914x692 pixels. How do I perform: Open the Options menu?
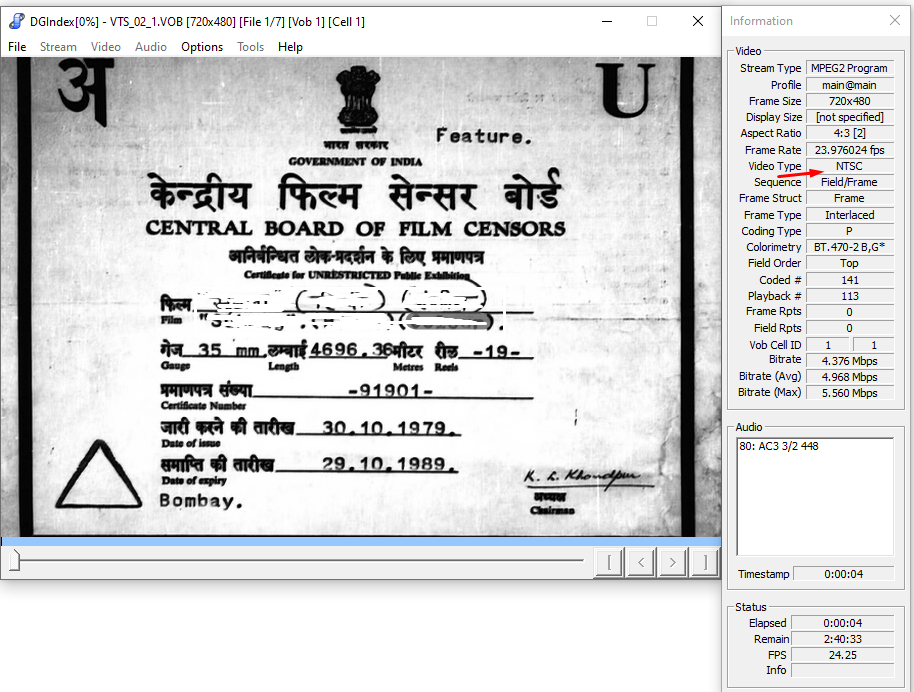[202, 47]
